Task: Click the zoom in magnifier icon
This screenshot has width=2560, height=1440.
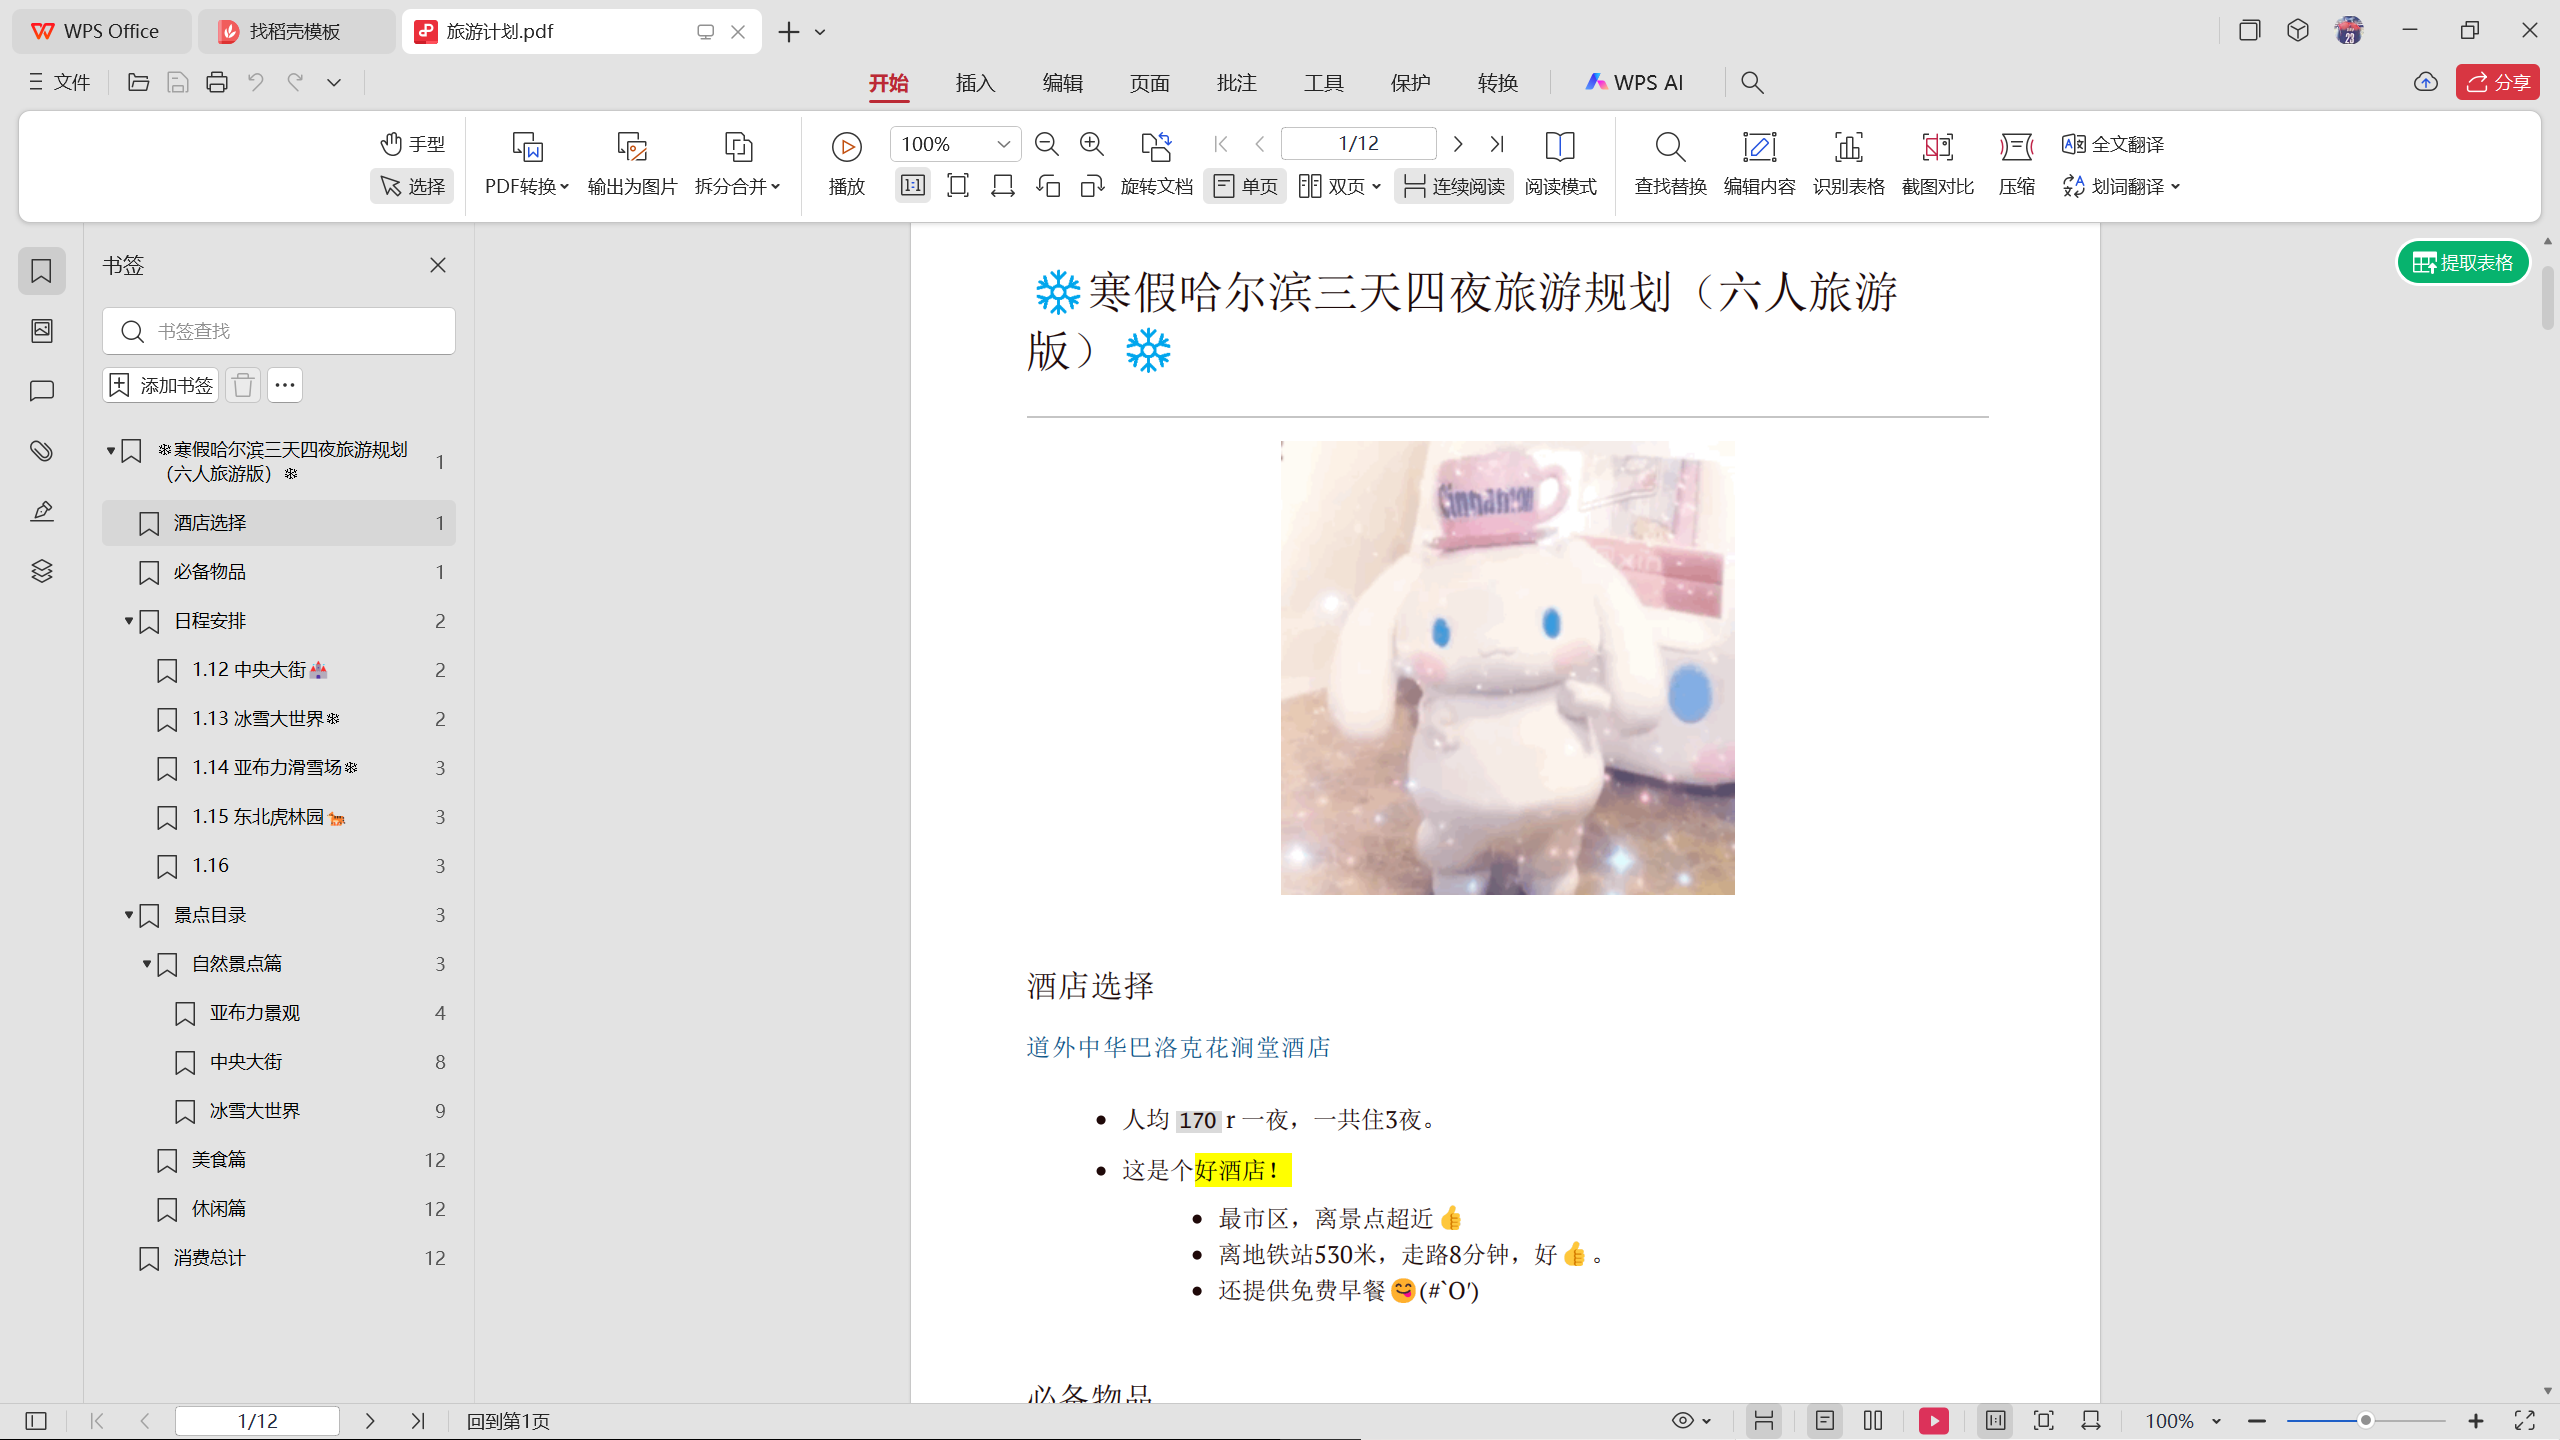Action: click(1091, 144)
